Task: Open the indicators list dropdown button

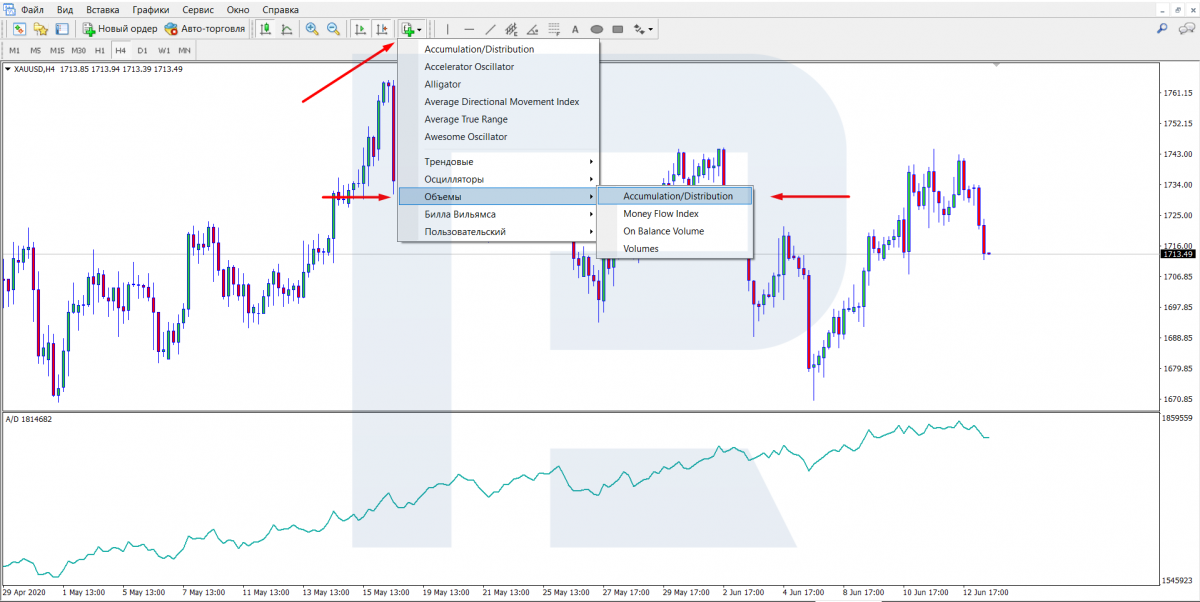Action: [412, 29]
